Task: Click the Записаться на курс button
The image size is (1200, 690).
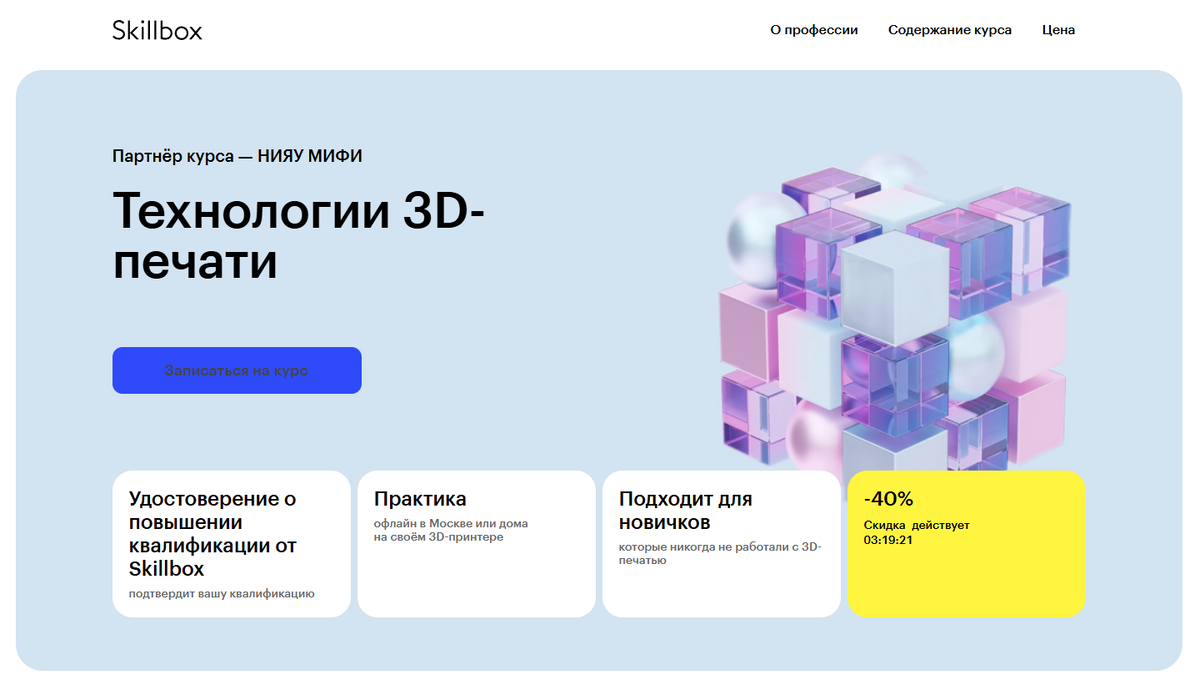Action: [237, 370]
